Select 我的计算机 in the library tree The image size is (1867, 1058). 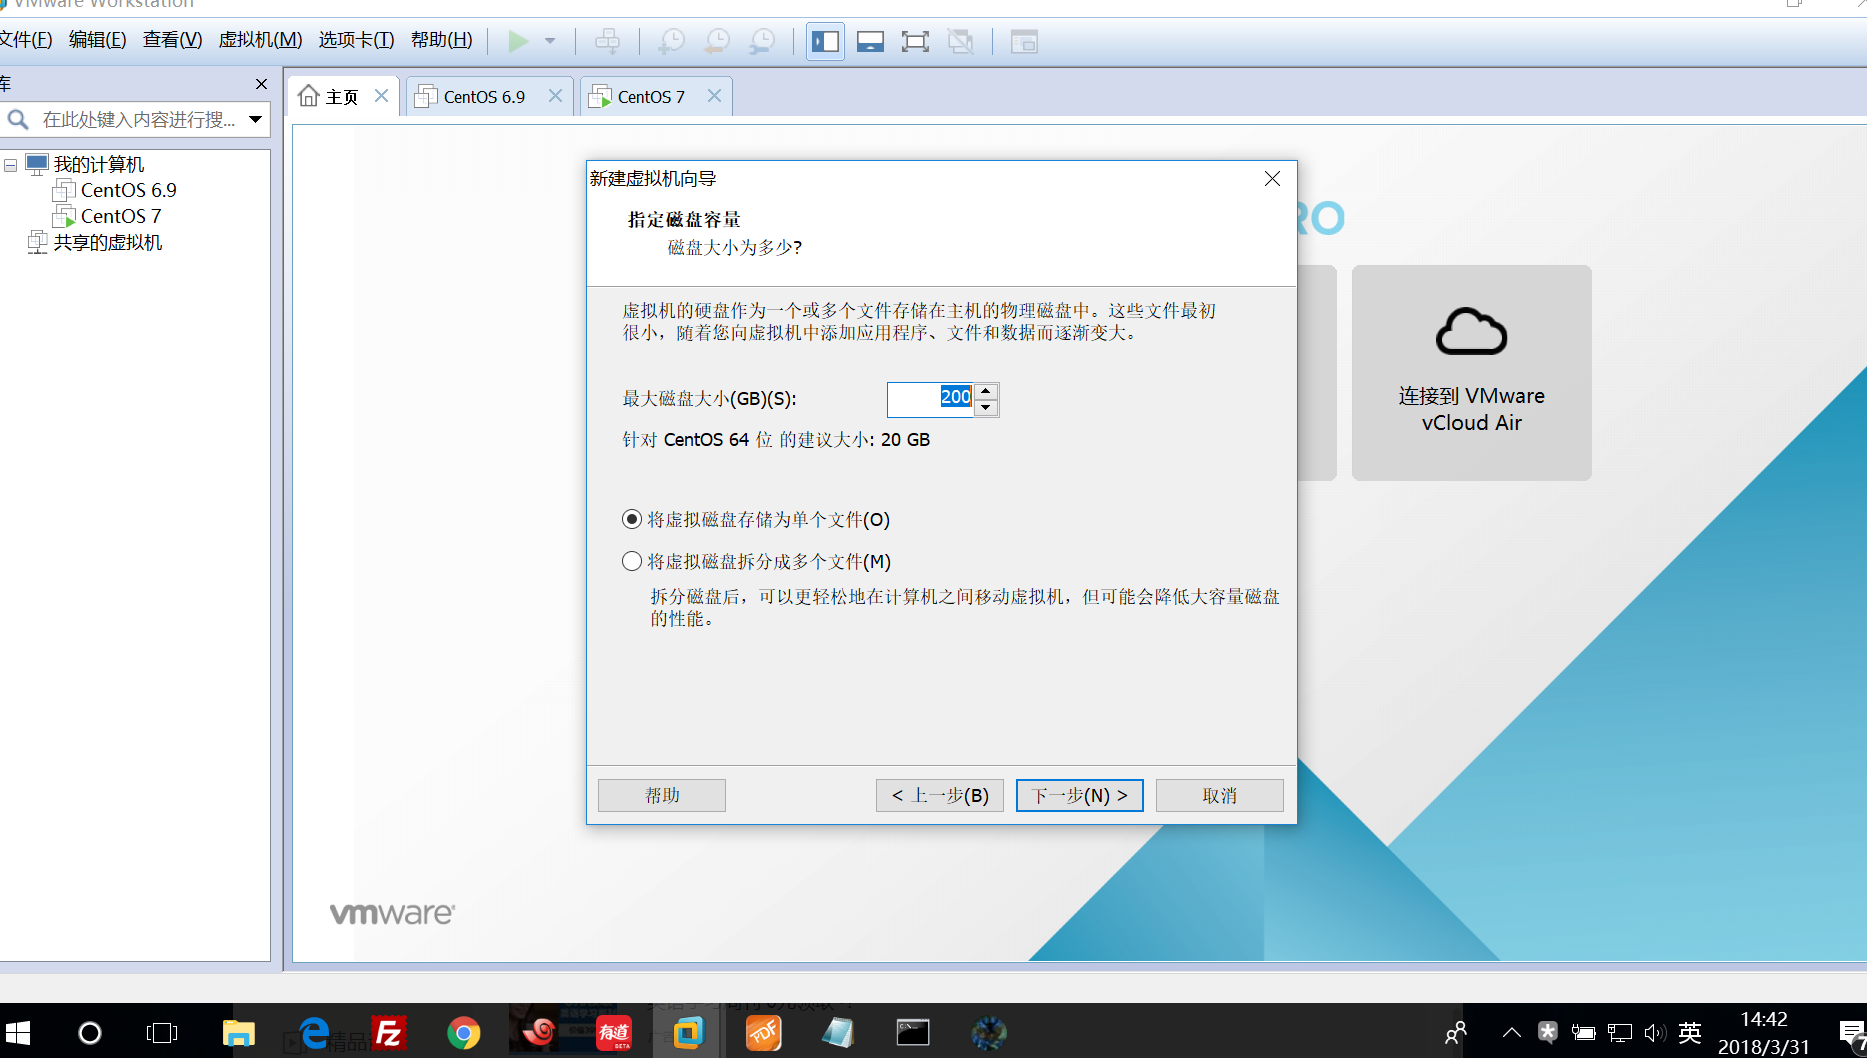[x=98, y=164]
